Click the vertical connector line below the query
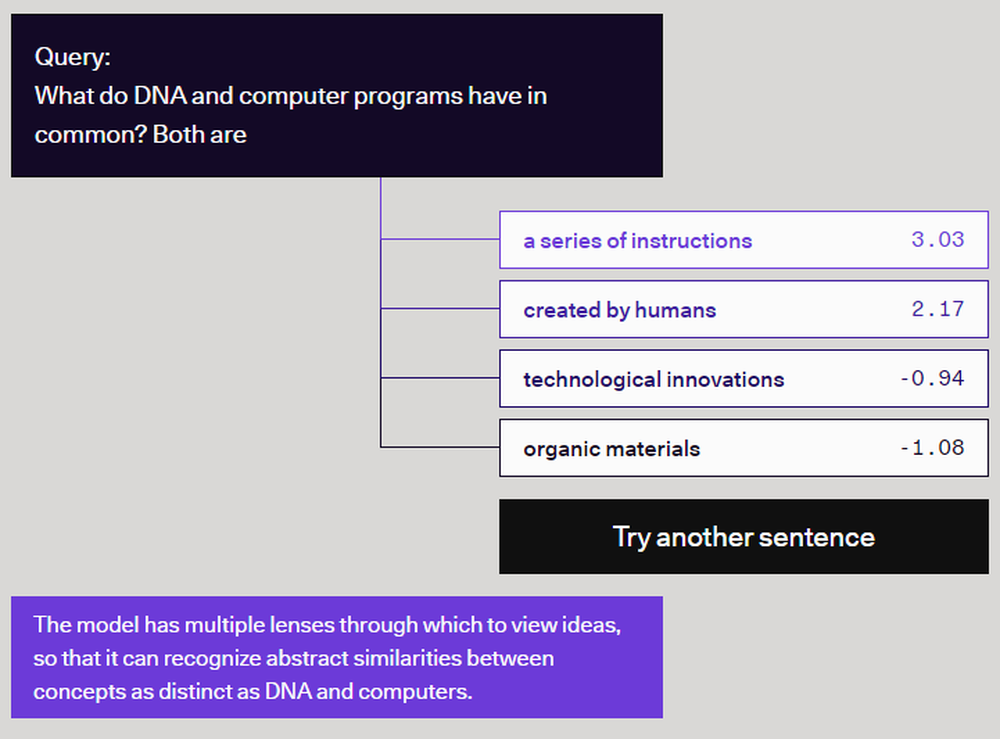 (381, 208)
